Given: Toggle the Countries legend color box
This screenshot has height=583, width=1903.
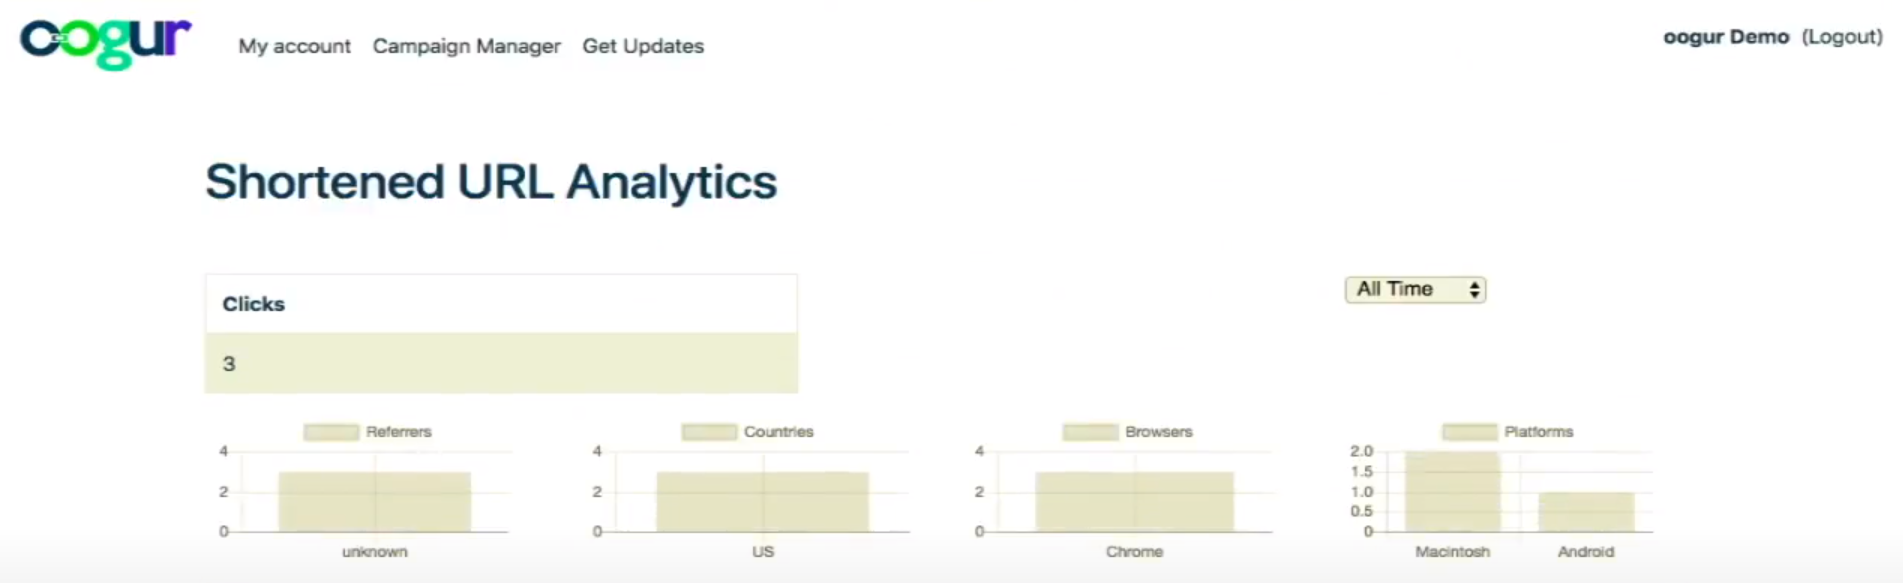Looking at the screenshot, I should [709, 432].
